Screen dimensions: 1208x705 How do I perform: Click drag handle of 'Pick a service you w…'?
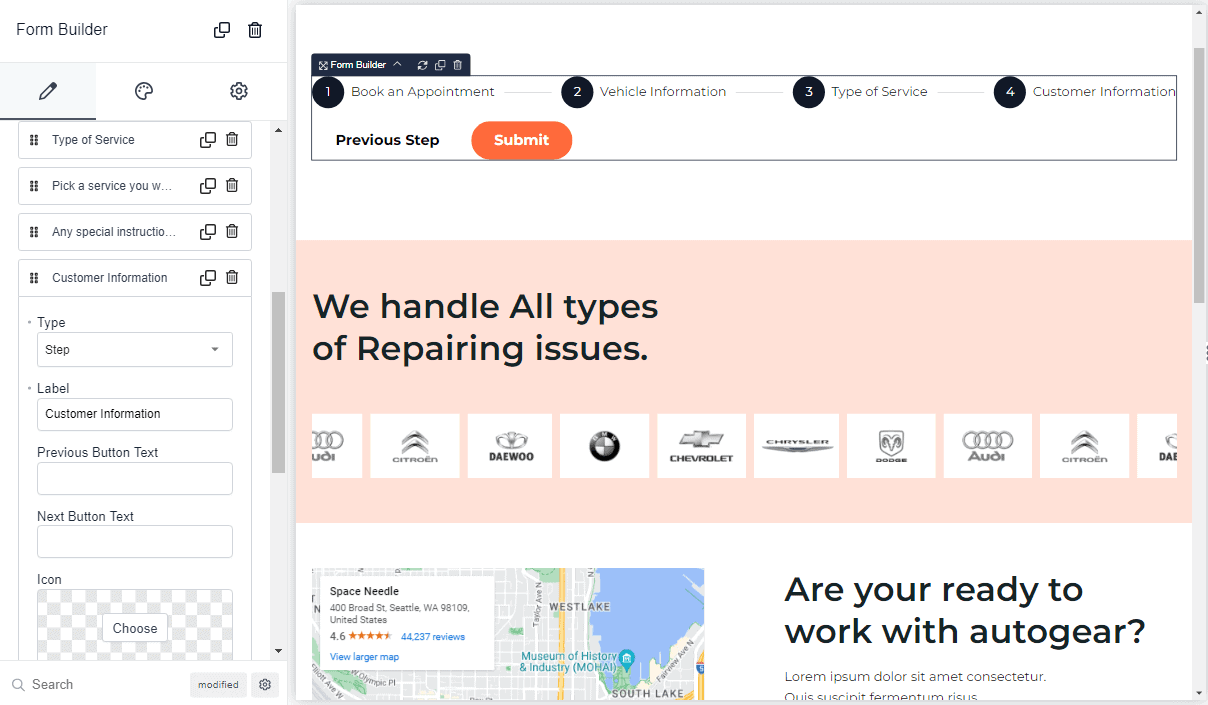(x=34, y=186)
